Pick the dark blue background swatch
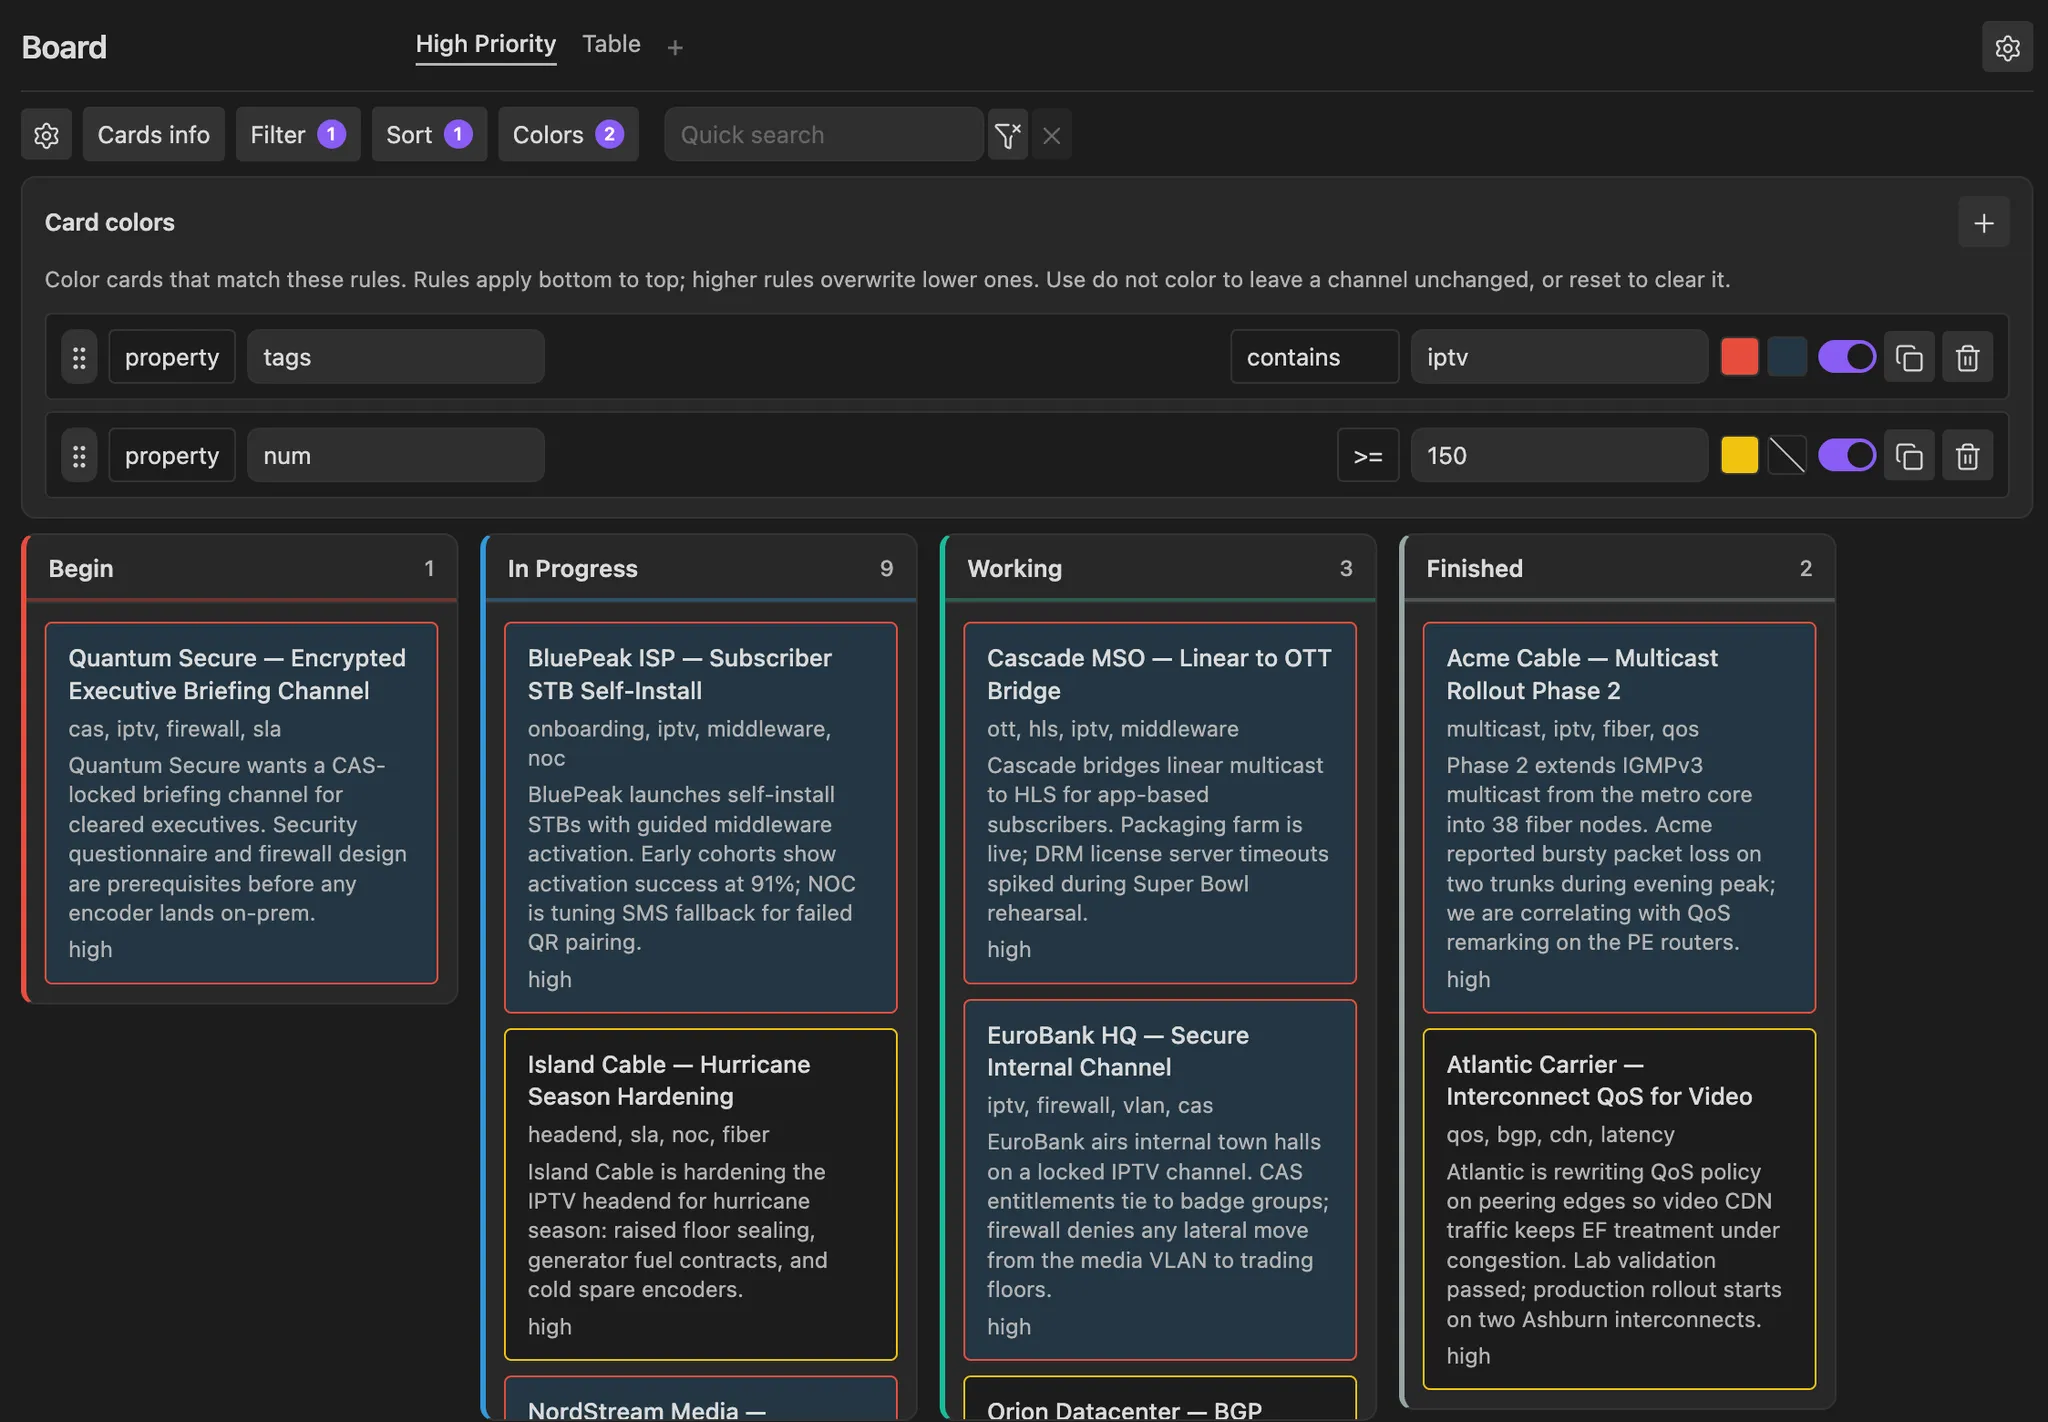 click(1787, 357)
